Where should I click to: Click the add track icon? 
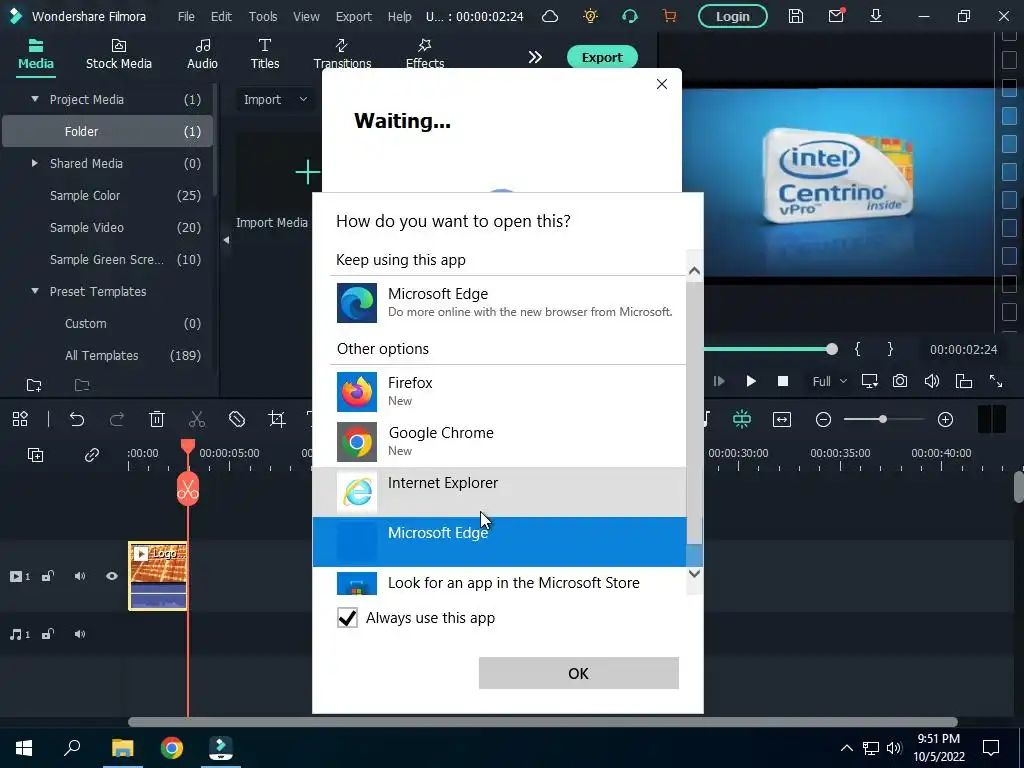[x=35, y=455]
